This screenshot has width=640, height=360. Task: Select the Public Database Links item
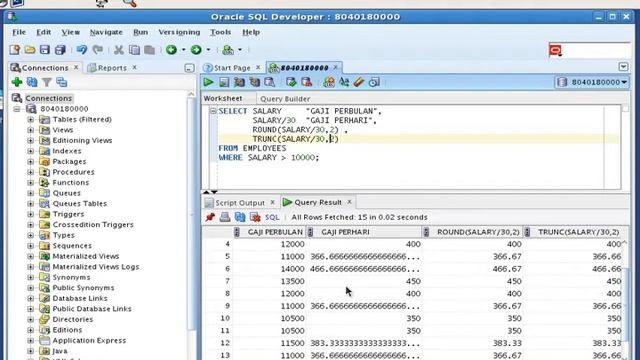[92, 309]
